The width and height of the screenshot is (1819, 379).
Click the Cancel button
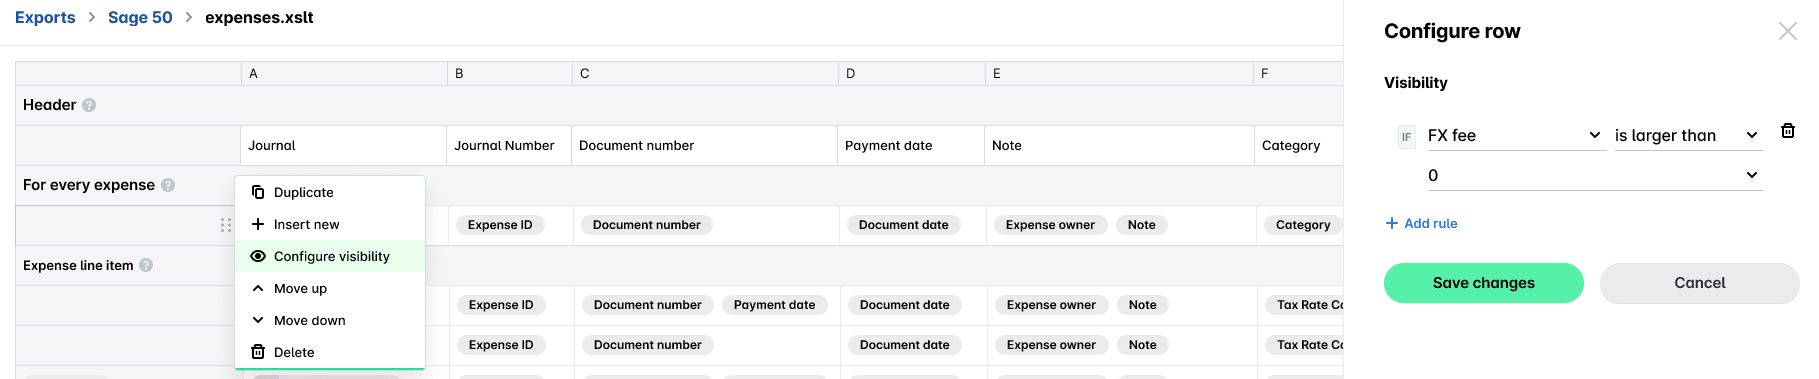pyautogui.click(x=1699, y=283)
